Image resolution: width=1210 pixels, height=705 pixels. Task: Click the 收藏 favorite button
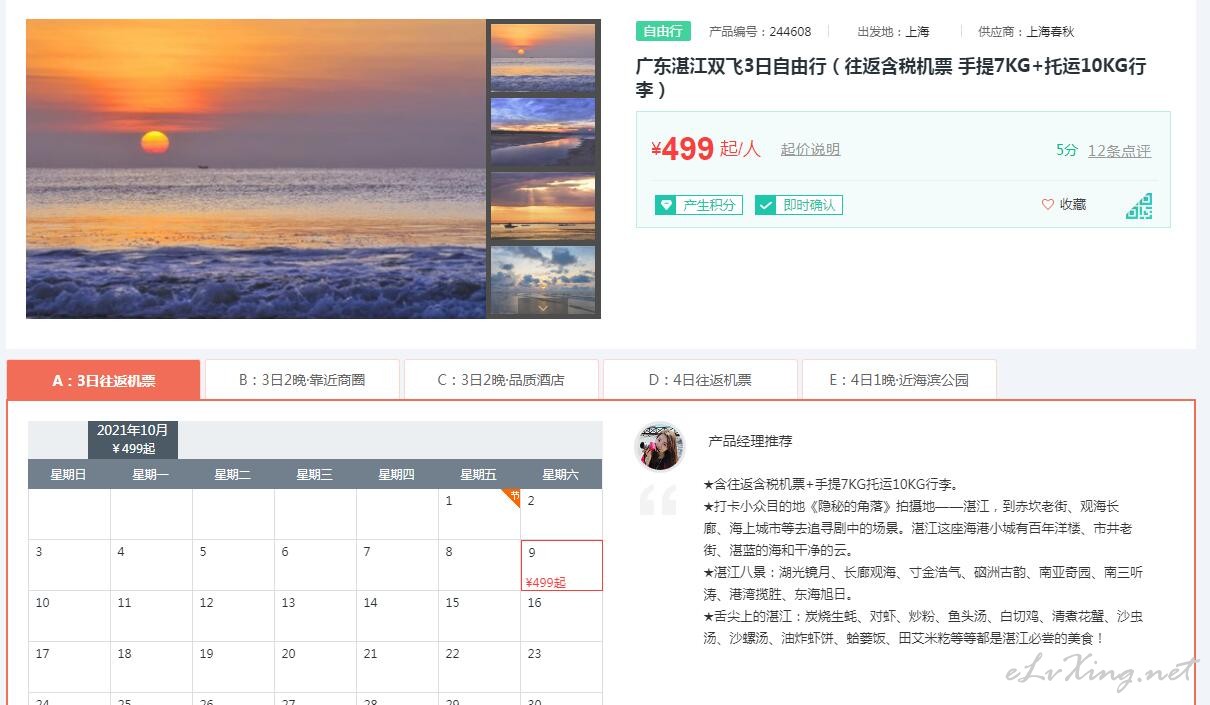click(1064, 204)
